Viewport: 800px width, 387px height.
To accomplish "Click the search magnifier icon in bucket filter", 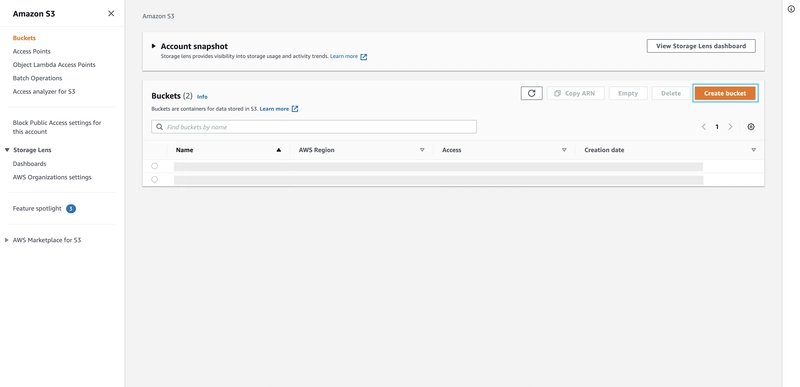I will pos(160,127).
